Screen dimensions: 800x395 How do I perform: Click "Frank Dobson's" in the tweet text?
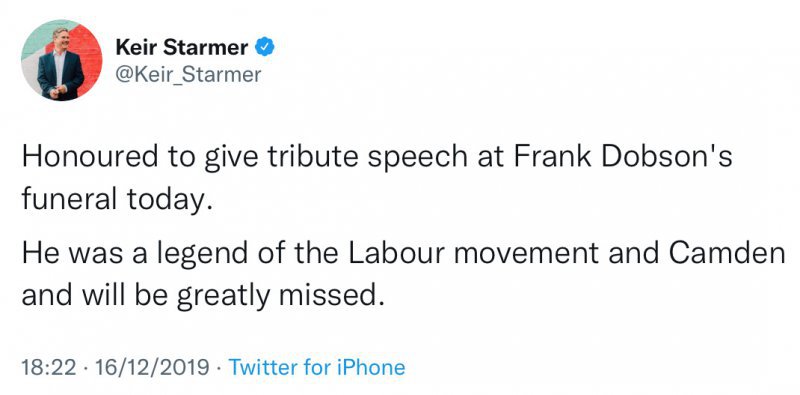pos(623,158)
